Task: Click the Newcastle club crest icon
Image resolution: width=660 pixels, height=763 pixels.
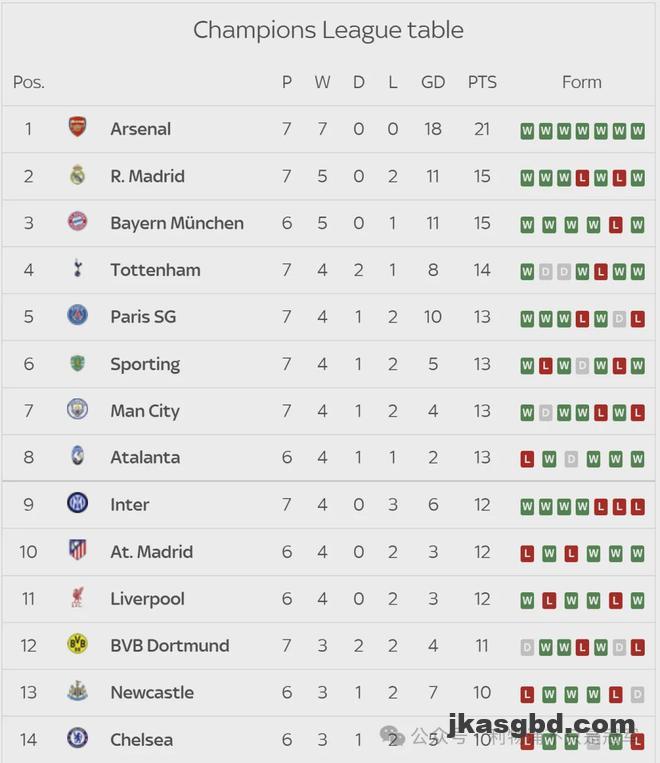Action: pos(77,692)
